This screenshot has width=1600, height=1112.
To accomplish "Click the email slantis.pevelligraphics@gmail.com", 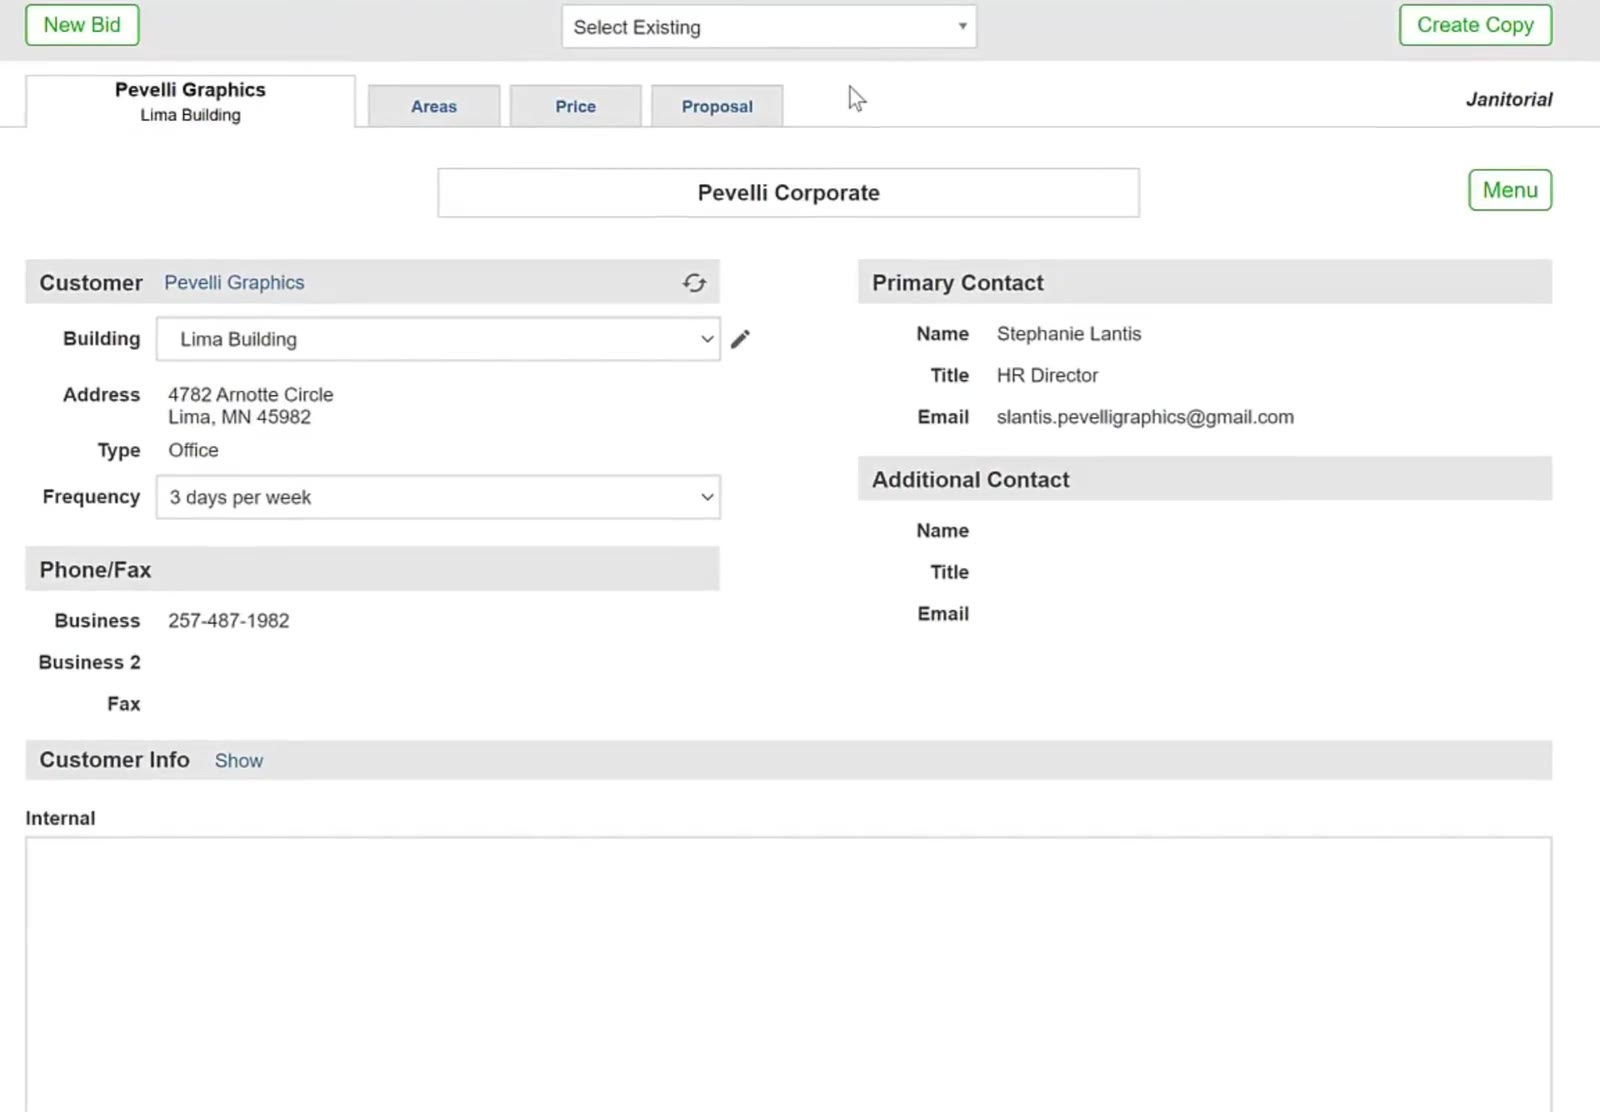I will click(1145, 417).
